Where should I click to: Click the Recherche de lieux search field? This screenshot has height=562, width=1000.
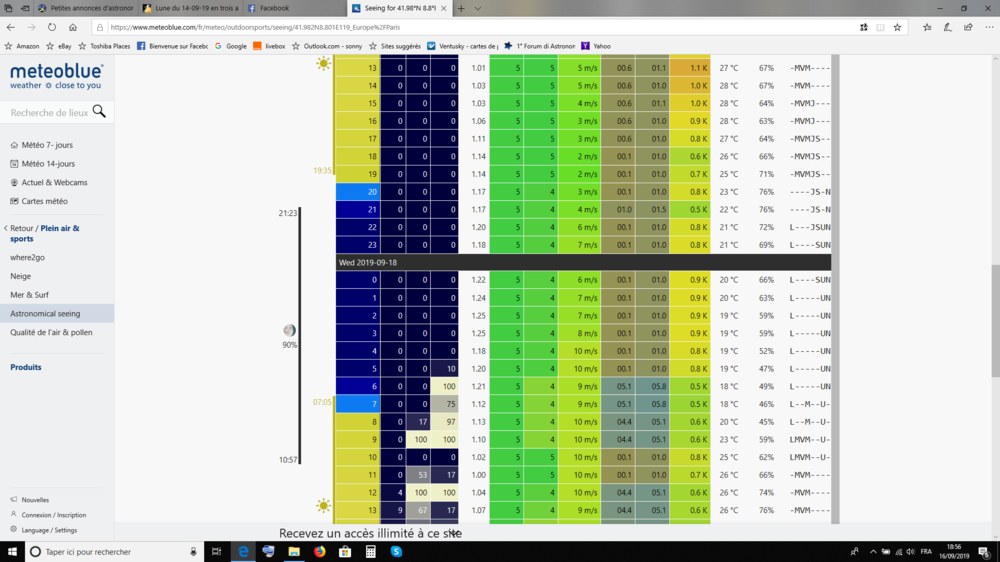(x=49, y=112)
